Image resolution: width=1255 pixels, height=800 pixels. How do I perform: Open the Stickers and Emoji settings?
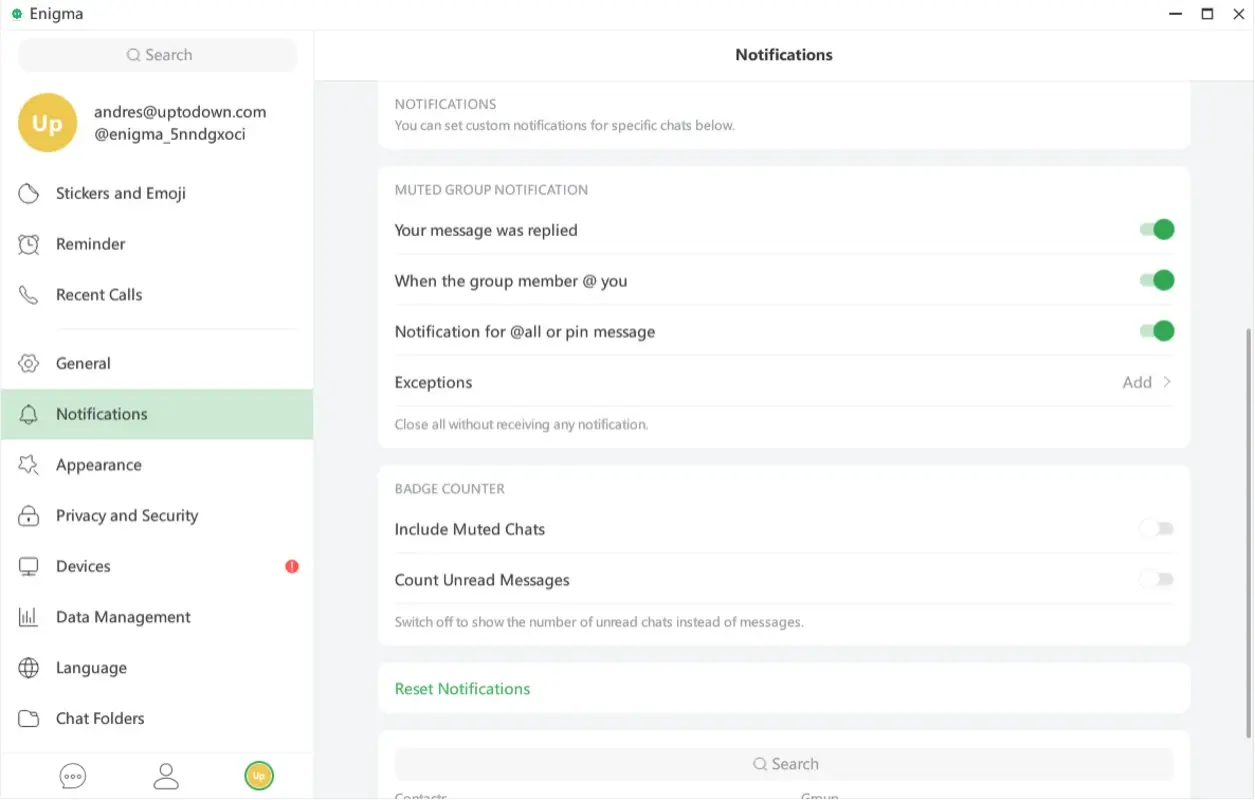[x=120, y=193]
